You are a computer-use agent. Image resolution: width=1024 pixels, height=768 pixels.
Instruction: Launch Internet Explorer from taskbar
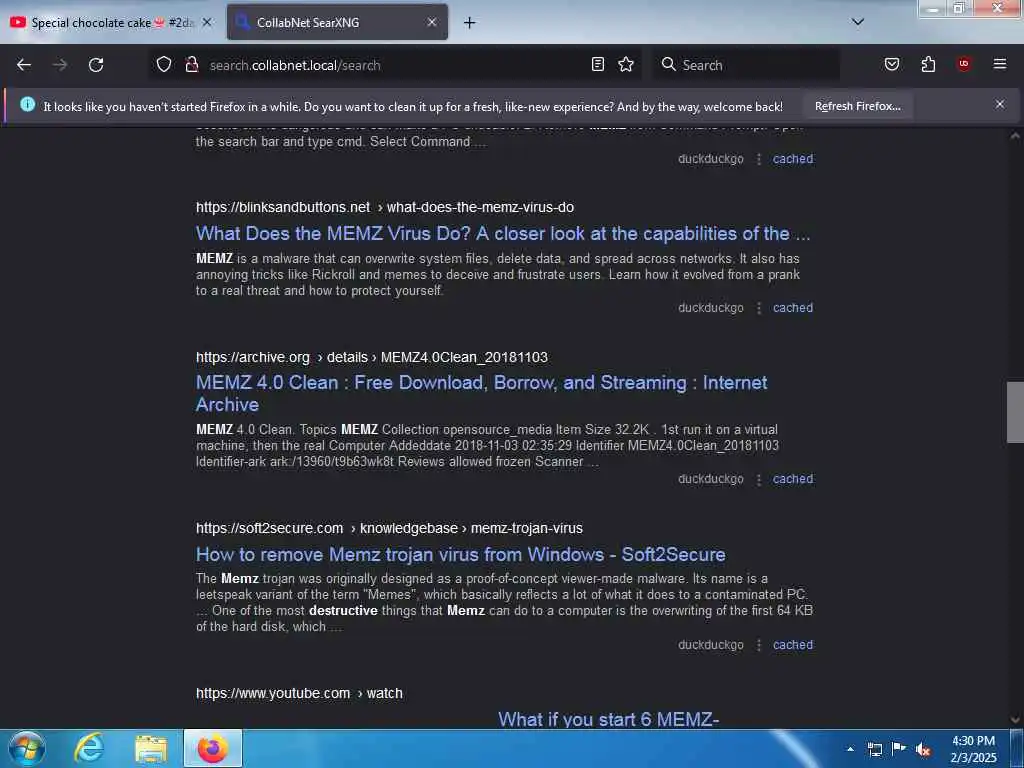88,748
